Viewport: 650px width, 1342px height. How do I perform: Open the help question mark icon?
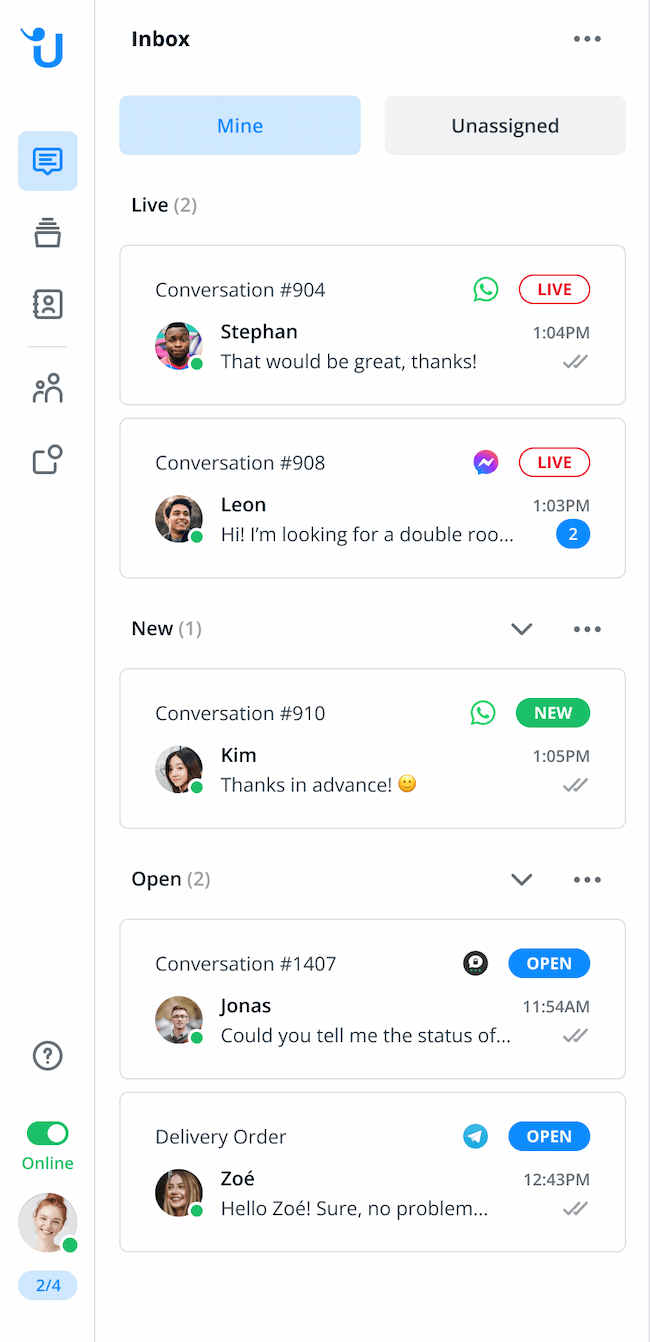tap(47, 1055)
